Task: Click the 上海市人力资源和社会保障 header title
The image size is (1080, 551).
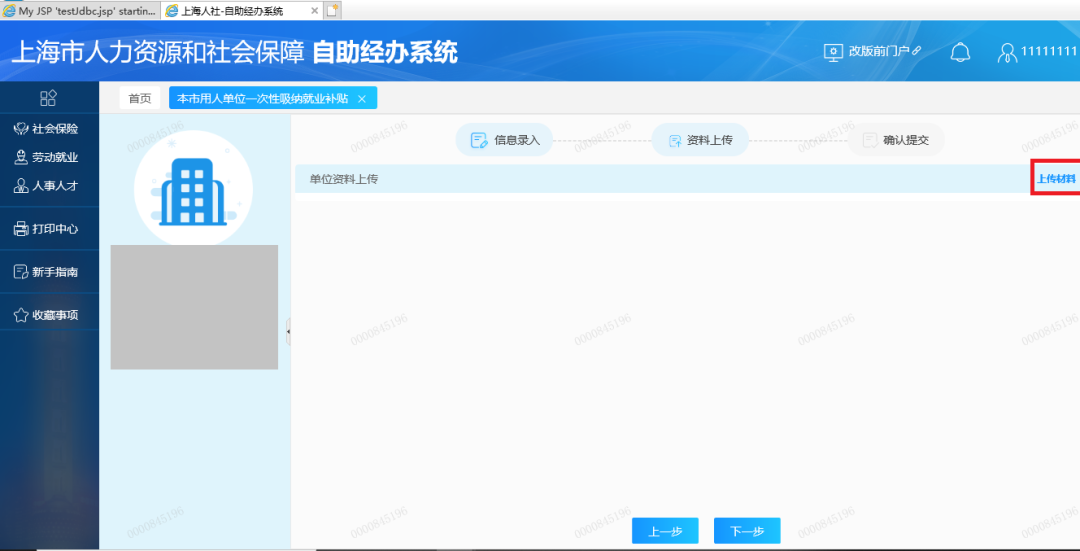Action: 158,52
